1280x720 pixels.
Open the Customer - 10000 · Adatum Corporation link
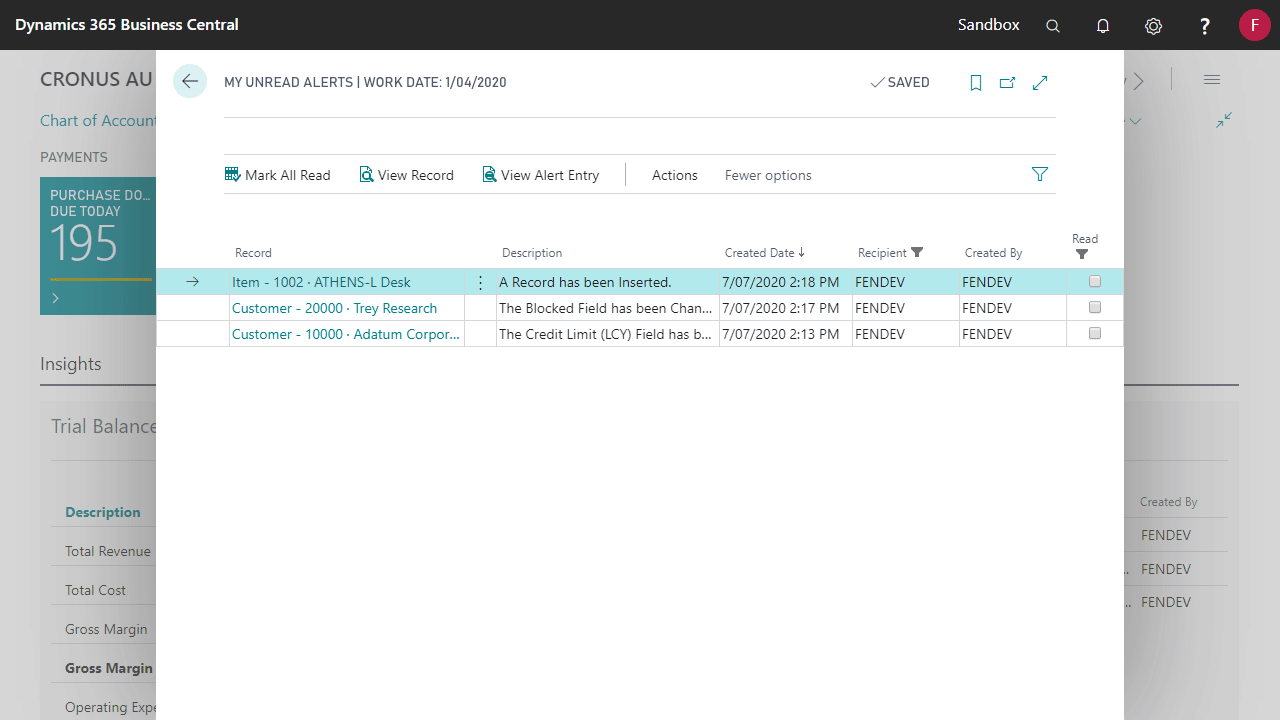(346, 334)
